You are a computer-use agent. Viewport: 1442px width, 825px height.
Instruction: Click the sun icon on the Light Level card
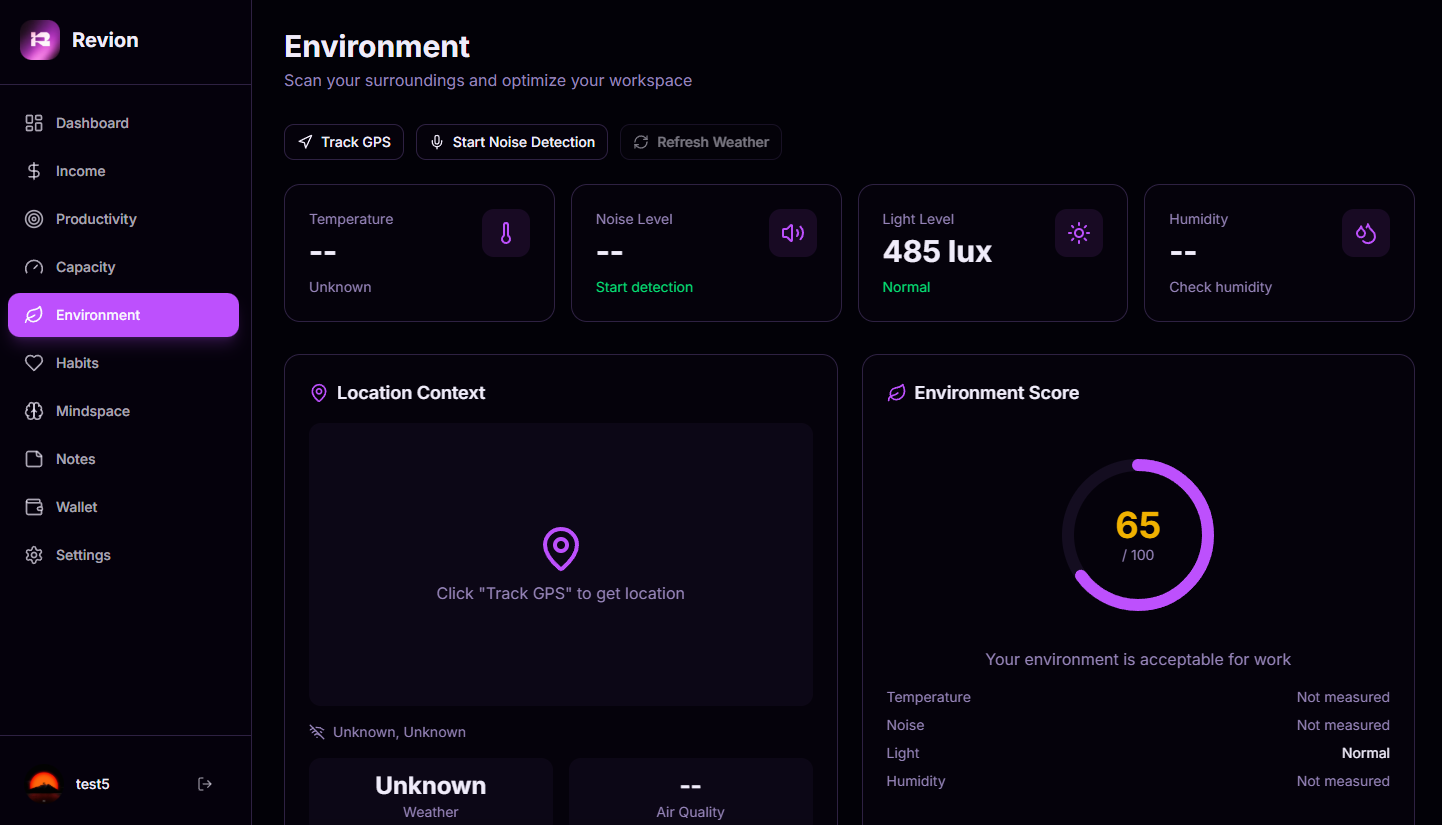[x=1079, y=233]
